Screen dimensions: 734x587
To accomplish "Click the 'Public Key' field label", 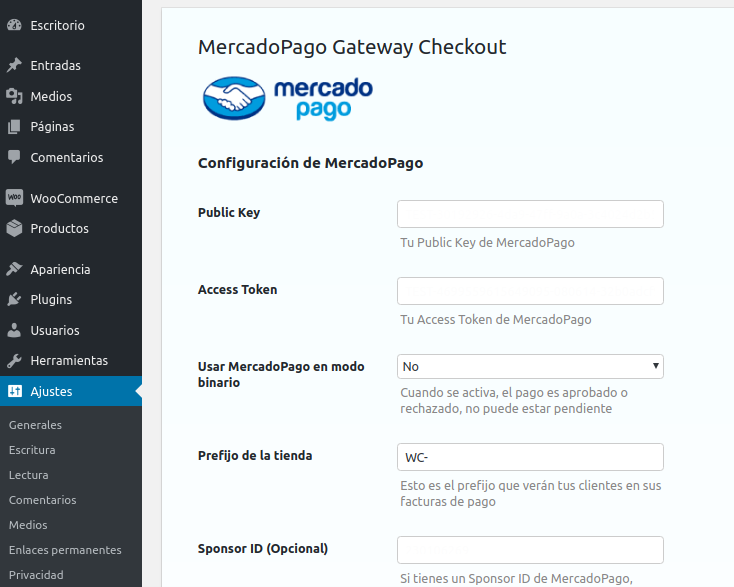I will point(229,213).
